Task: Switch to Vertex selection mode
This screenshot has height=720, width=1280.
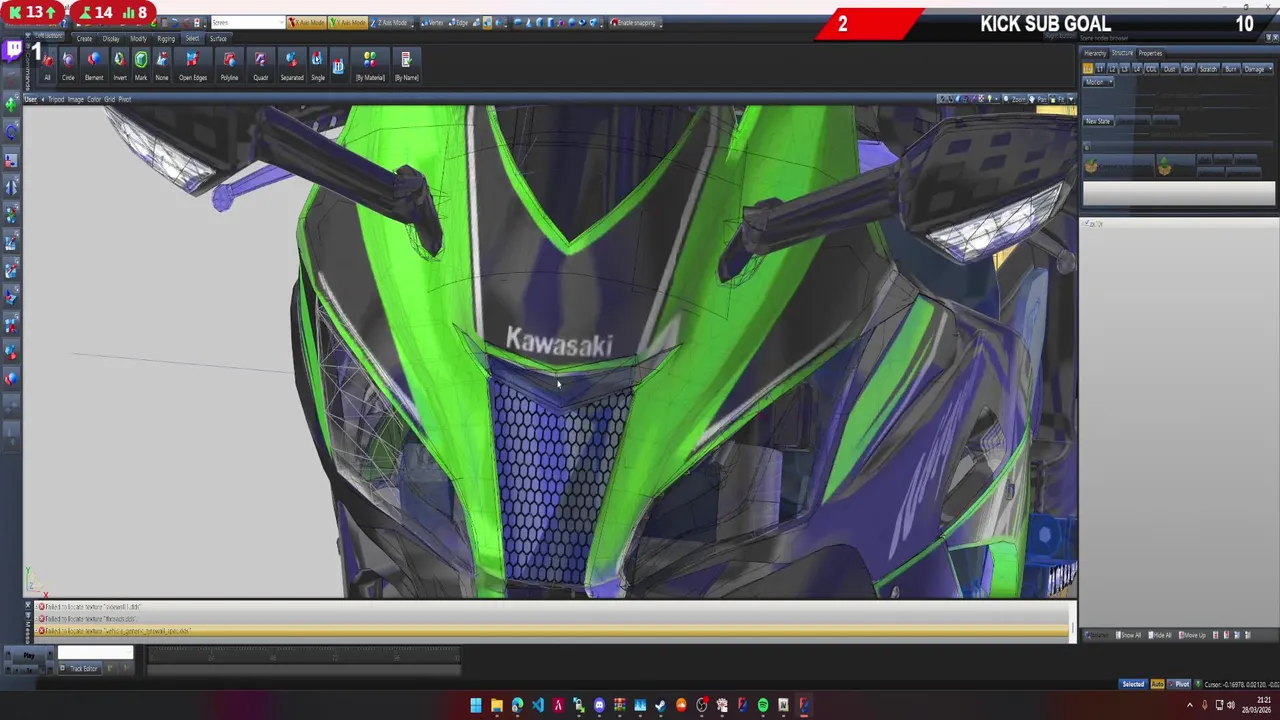Action: [x=432, y=22]
